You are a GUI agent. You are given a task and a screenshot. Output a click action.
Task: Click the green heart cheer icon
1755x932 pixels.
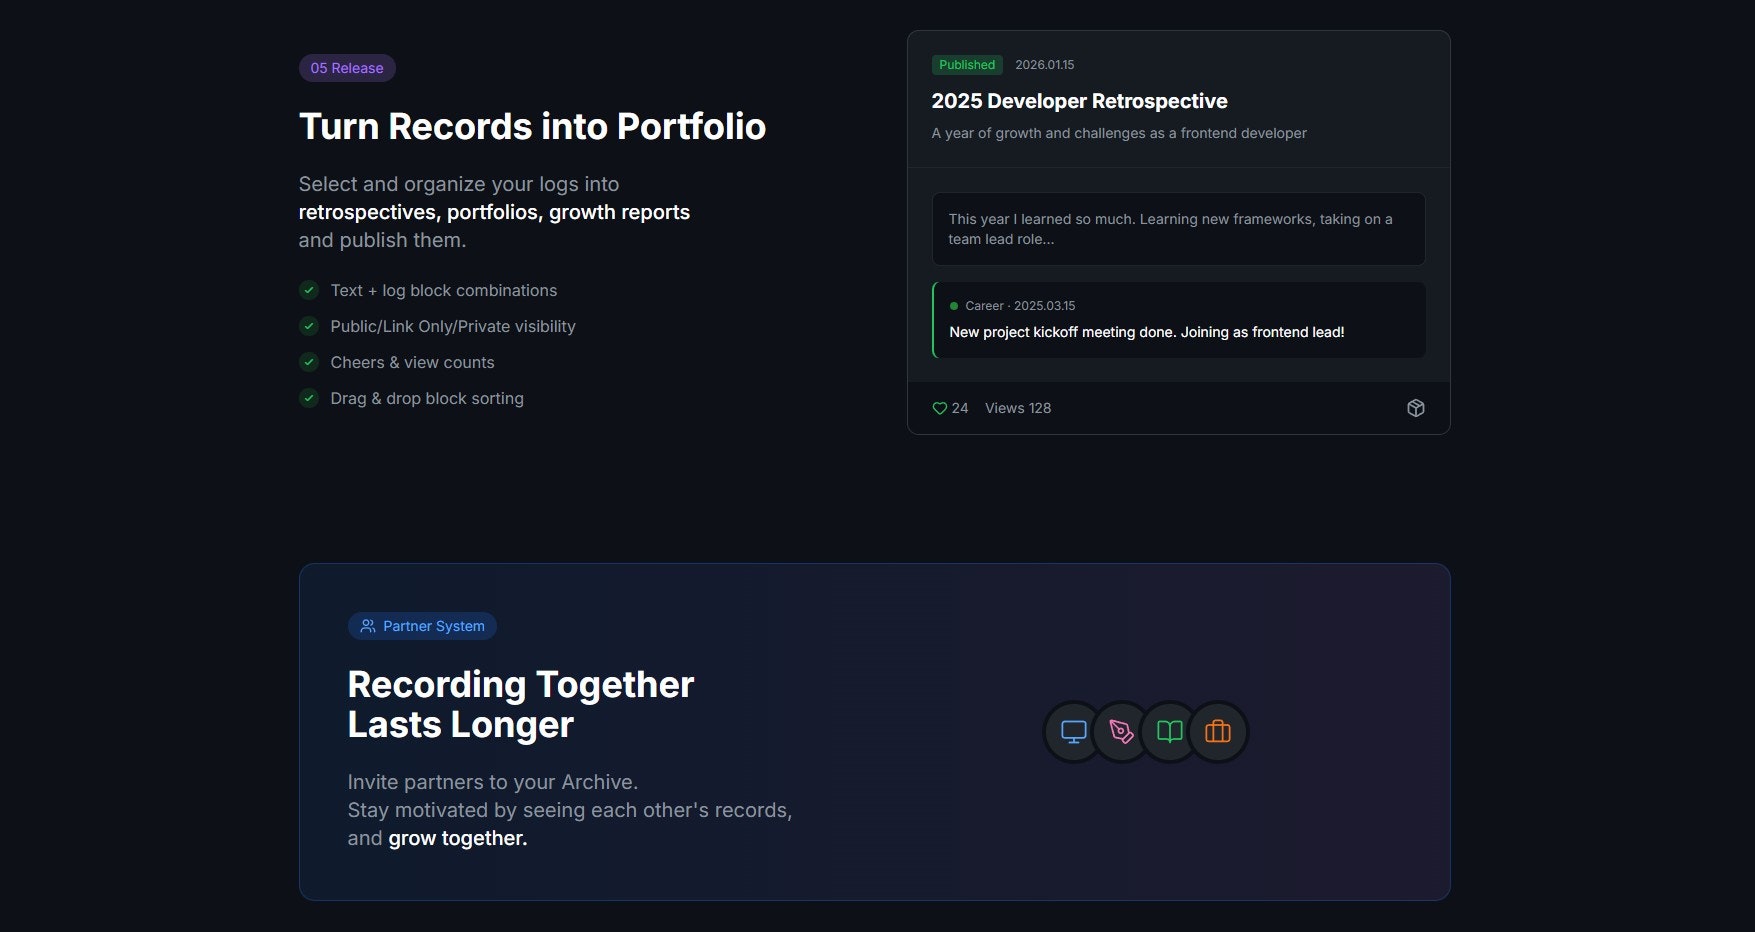[x=940, y=408]
